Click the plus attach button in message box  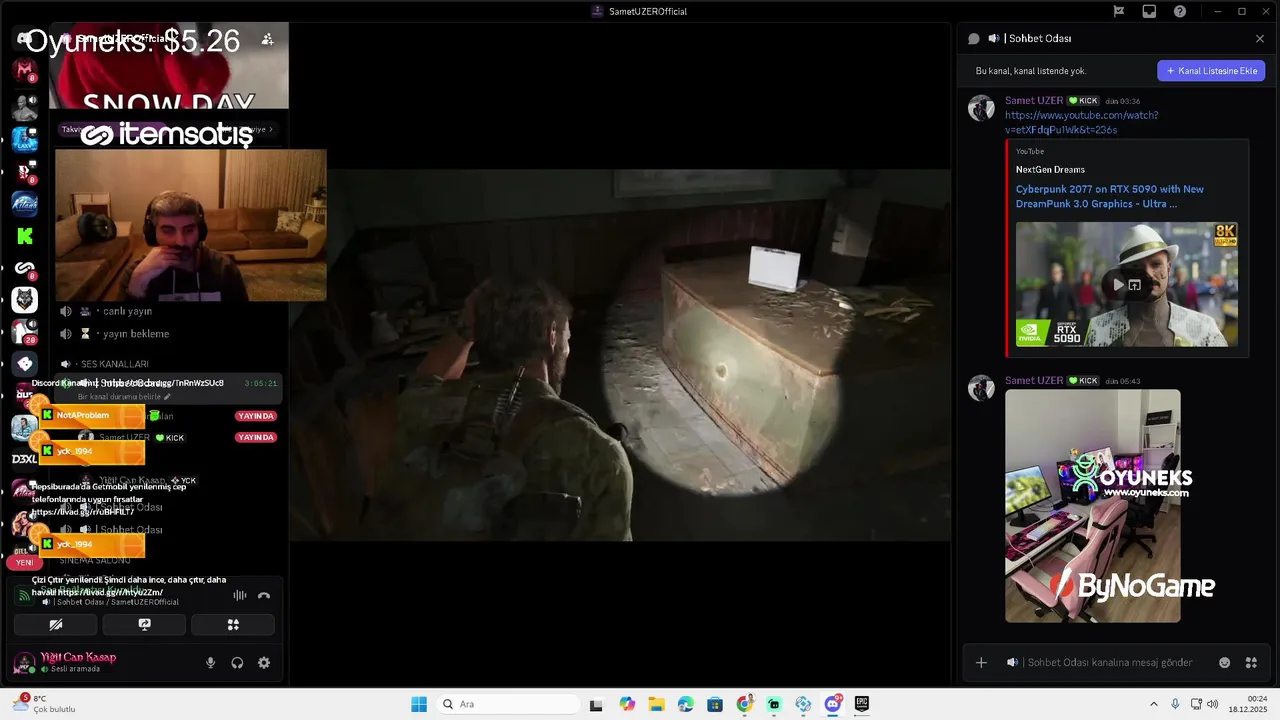click(981, 662)
